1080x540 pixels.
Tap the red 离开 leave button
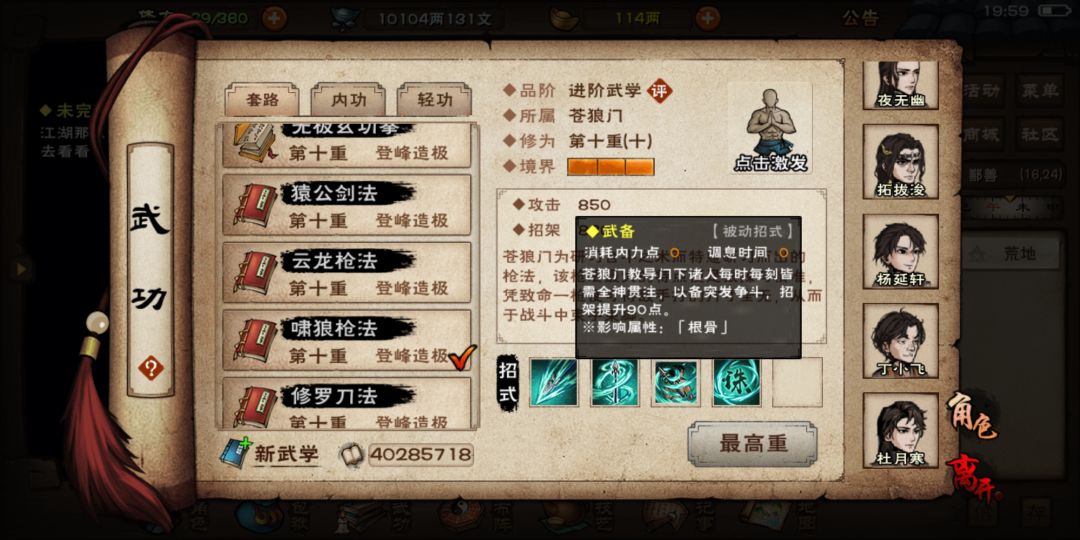975,477
